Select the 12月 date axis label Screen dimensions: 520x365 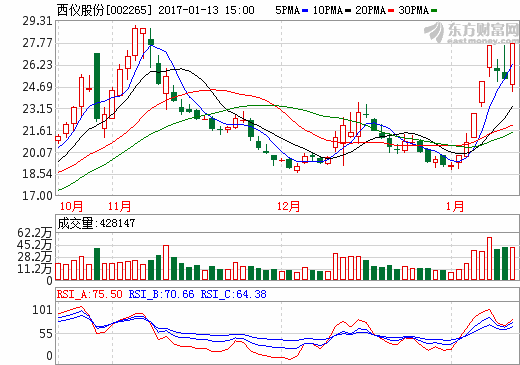pos(288,206)
